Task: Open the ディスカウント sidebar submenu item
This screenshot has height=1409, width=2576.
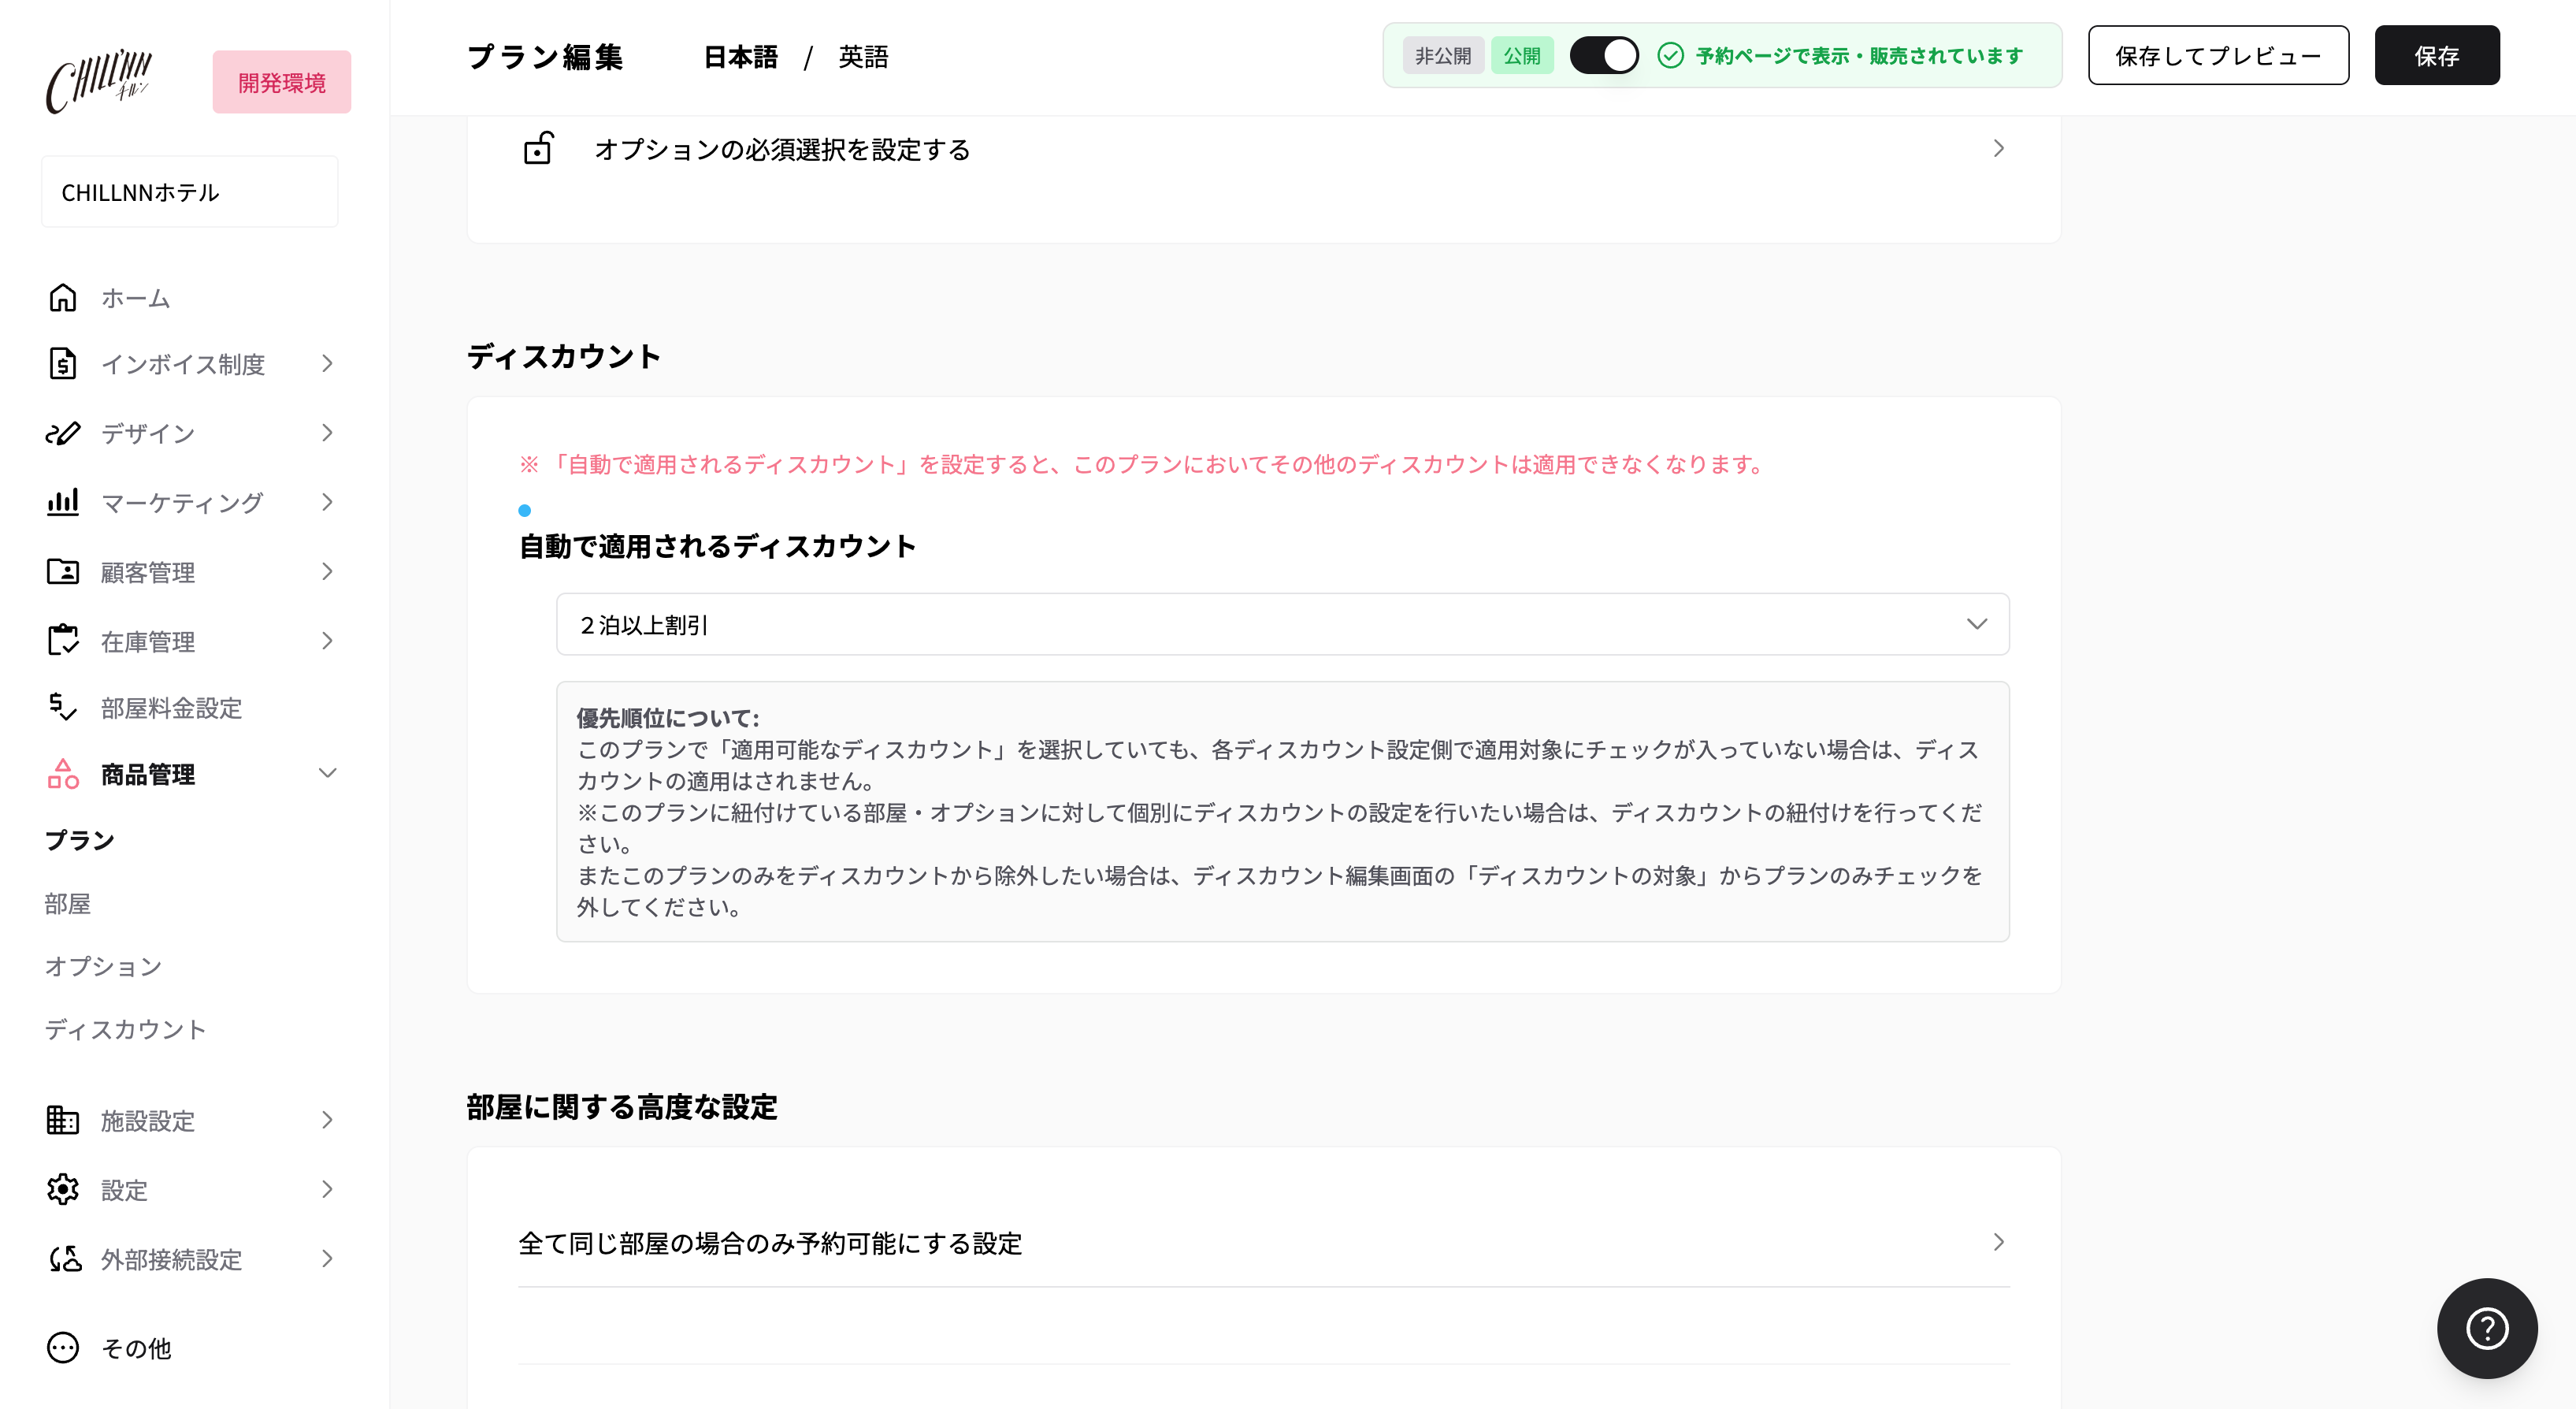Action: pos(125,1029)
